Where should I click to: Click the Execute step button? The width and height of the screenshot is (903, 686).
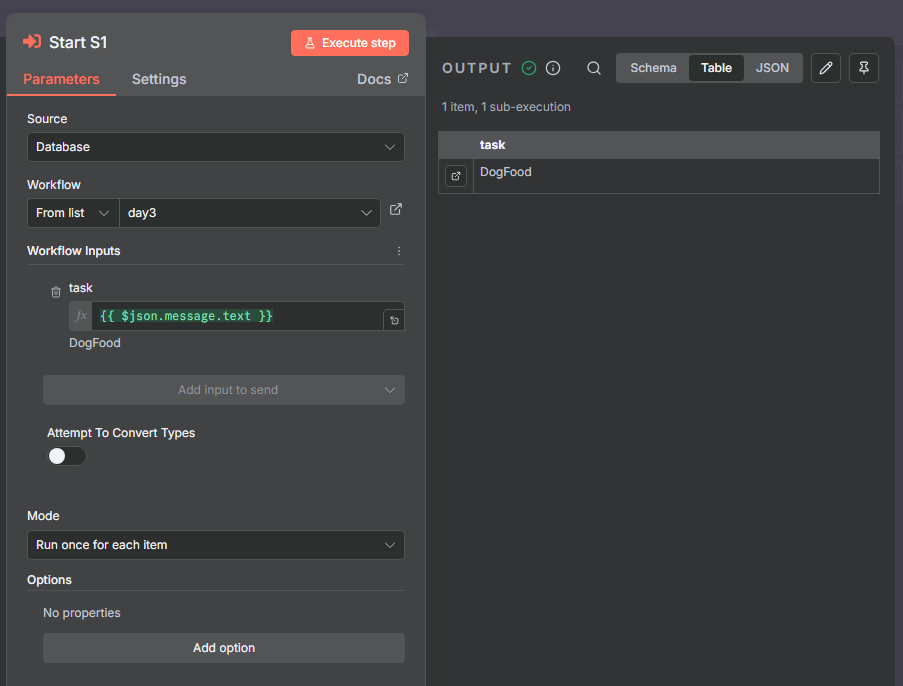point(349,43)
